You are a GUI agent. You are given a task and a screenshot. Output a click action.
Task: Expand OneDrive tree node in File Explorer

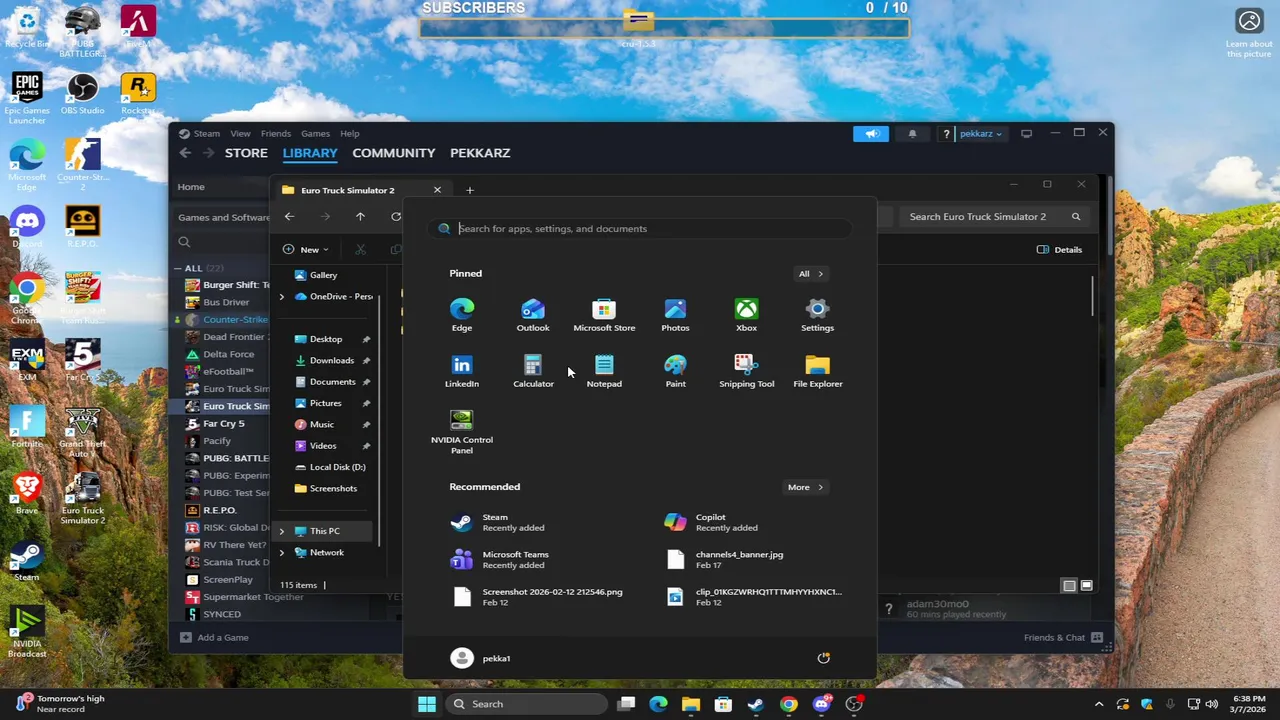click(x=281, y=297)
